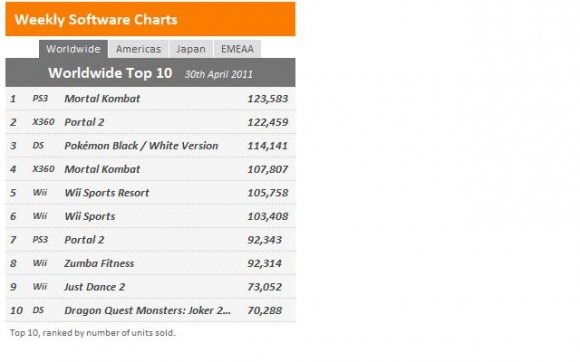Switch to the Worldwide tab
580x362 pixels.
point(73,49)
